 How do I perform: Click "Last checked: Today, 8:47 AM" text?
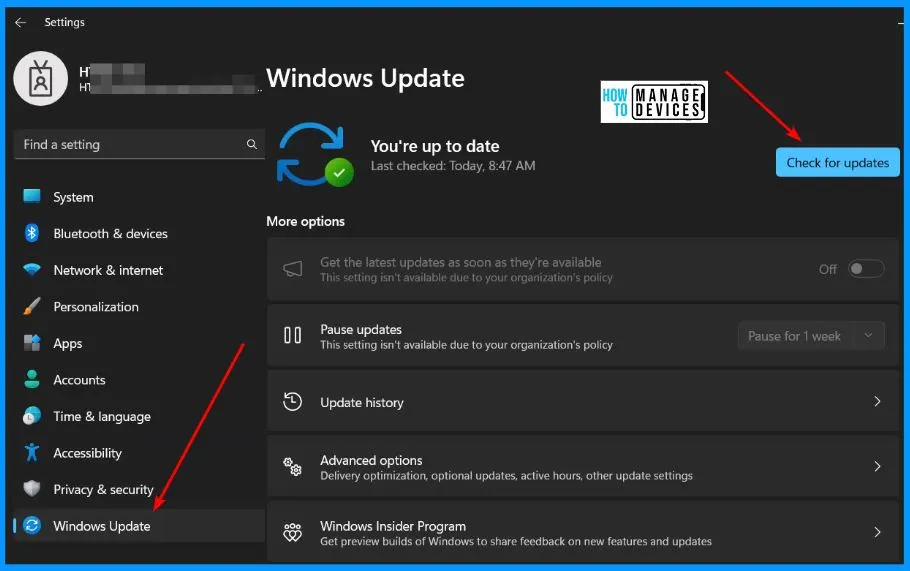pyautogui.click(x=453, y=165)
